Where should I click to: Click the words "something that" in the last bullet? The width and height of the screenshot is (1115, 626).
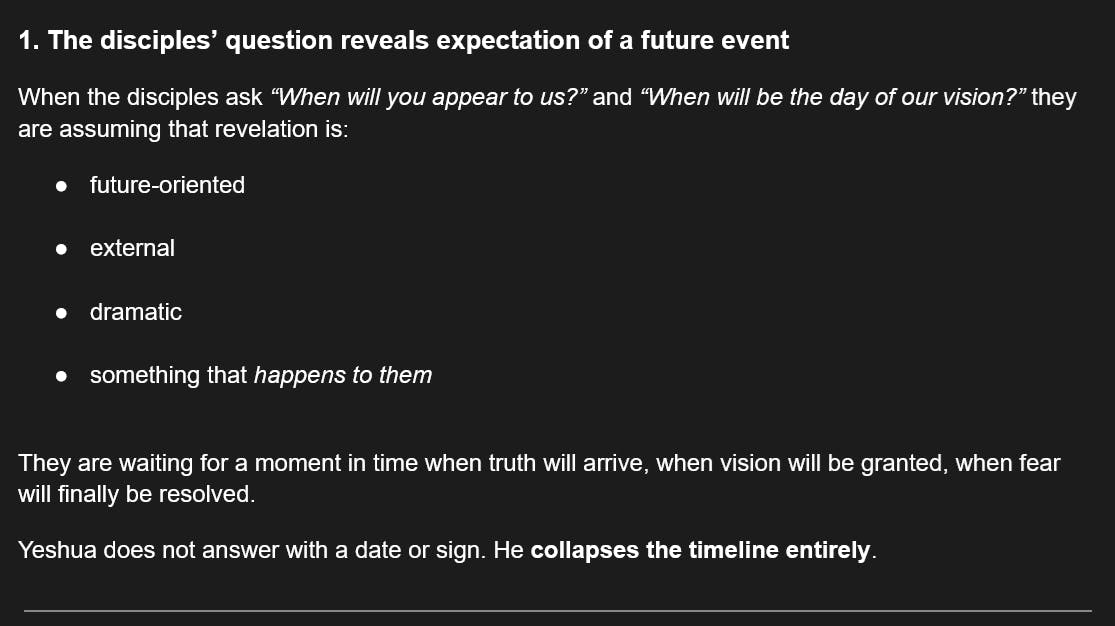[168, 375]
